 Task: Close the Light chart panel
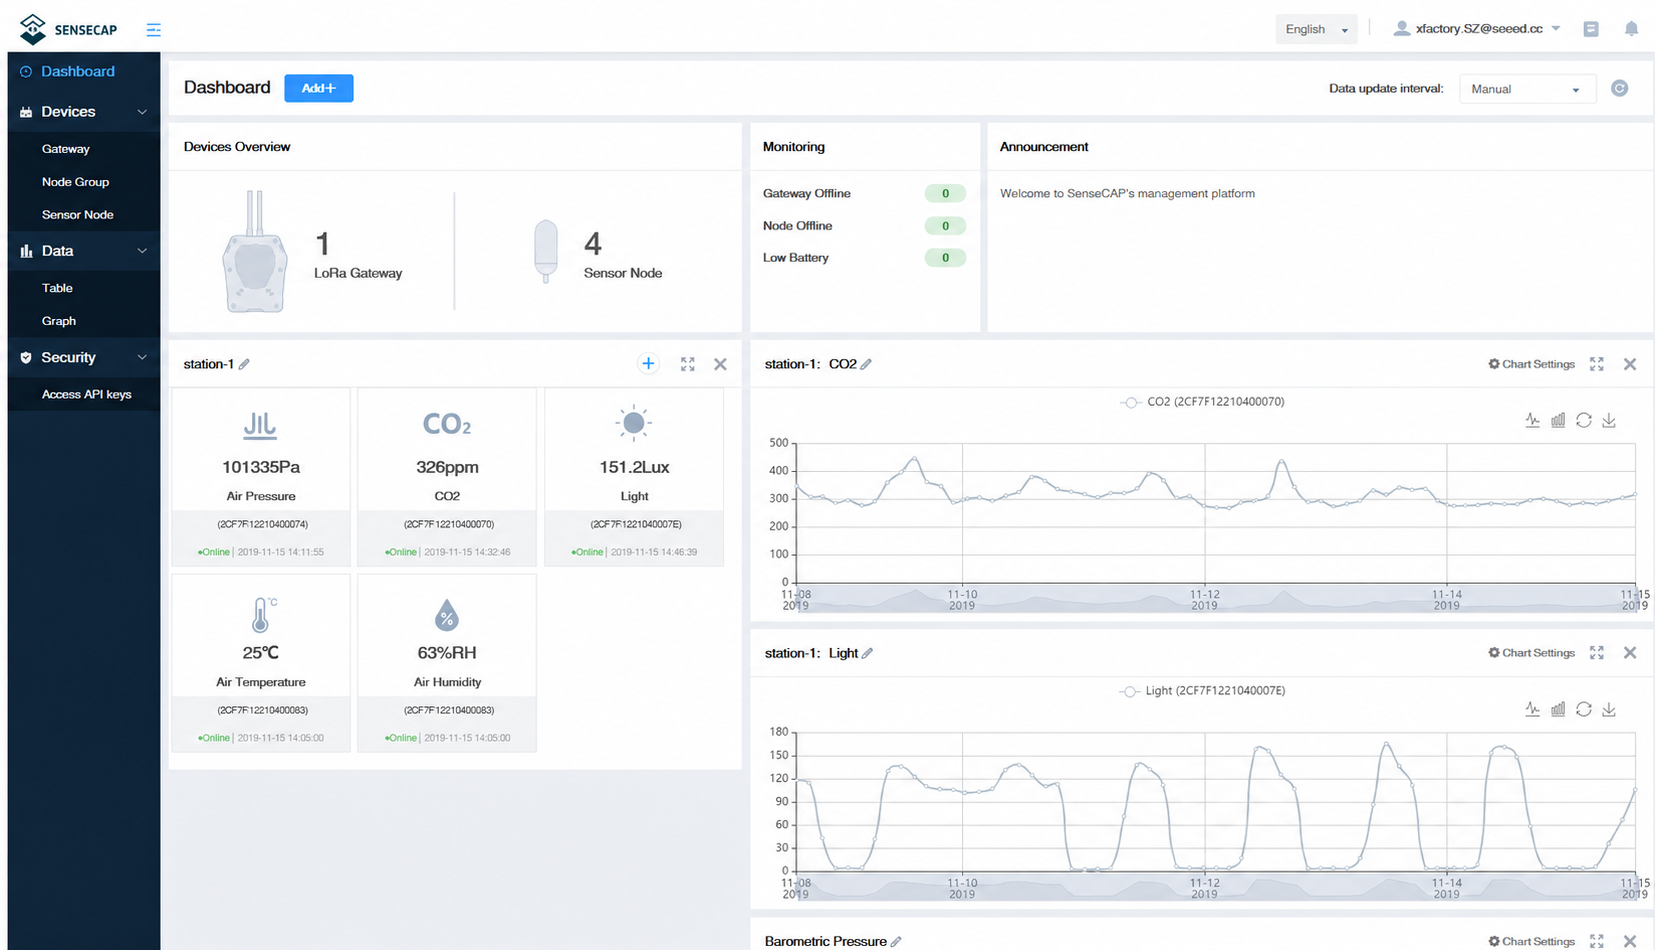point(1630,653)
